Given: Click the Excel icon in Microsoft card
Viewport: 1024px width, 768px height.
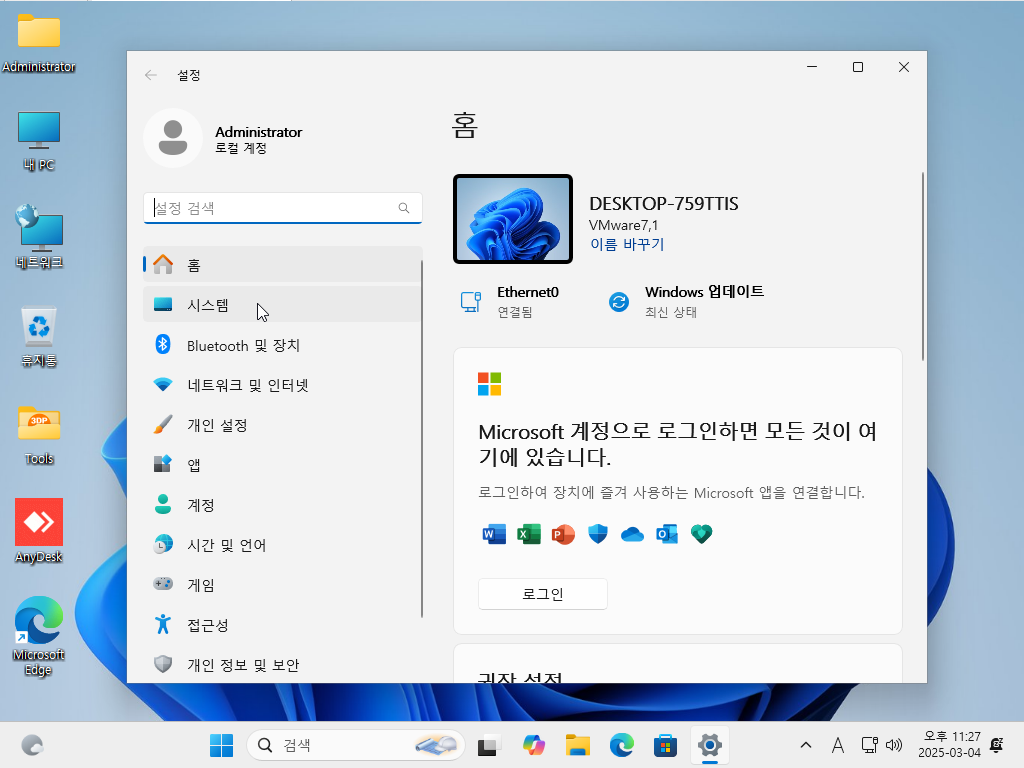Looking at the screenshot, I should point(528,534).
